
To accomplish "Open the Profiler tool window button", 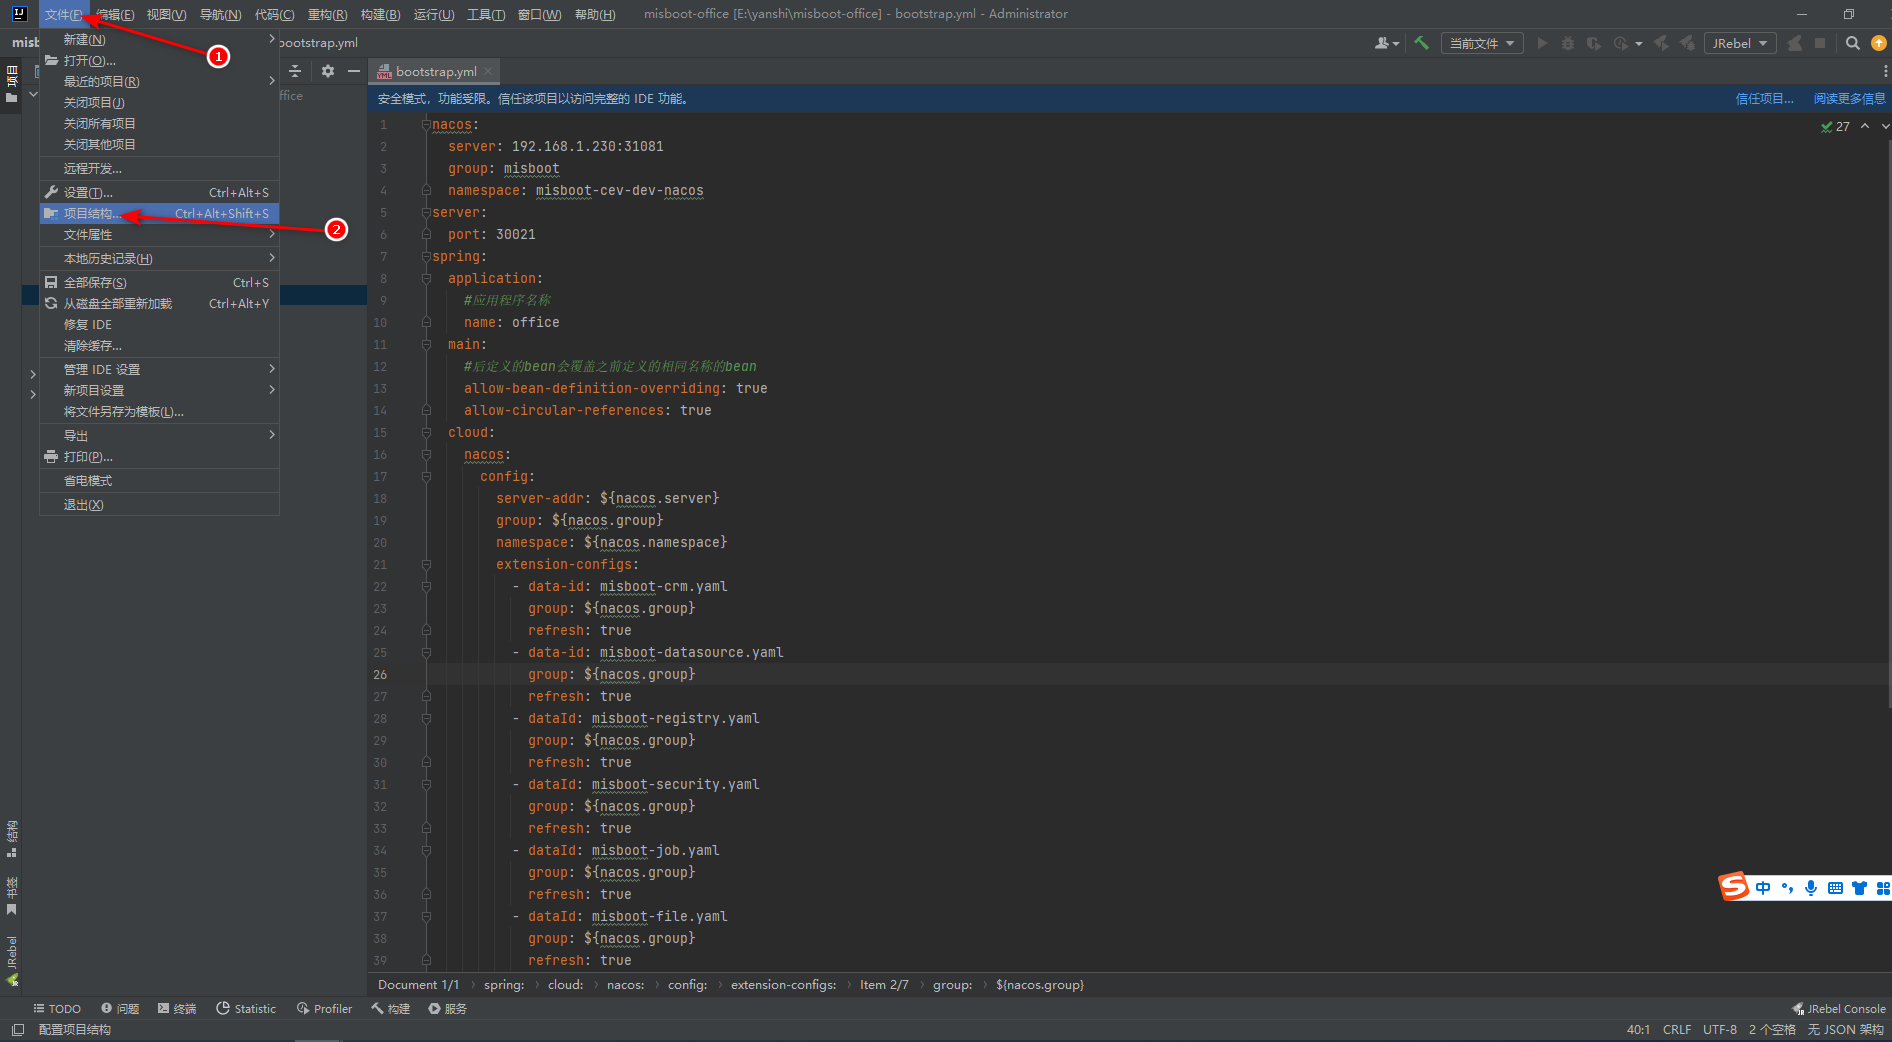I will [x=324, y=1009].
